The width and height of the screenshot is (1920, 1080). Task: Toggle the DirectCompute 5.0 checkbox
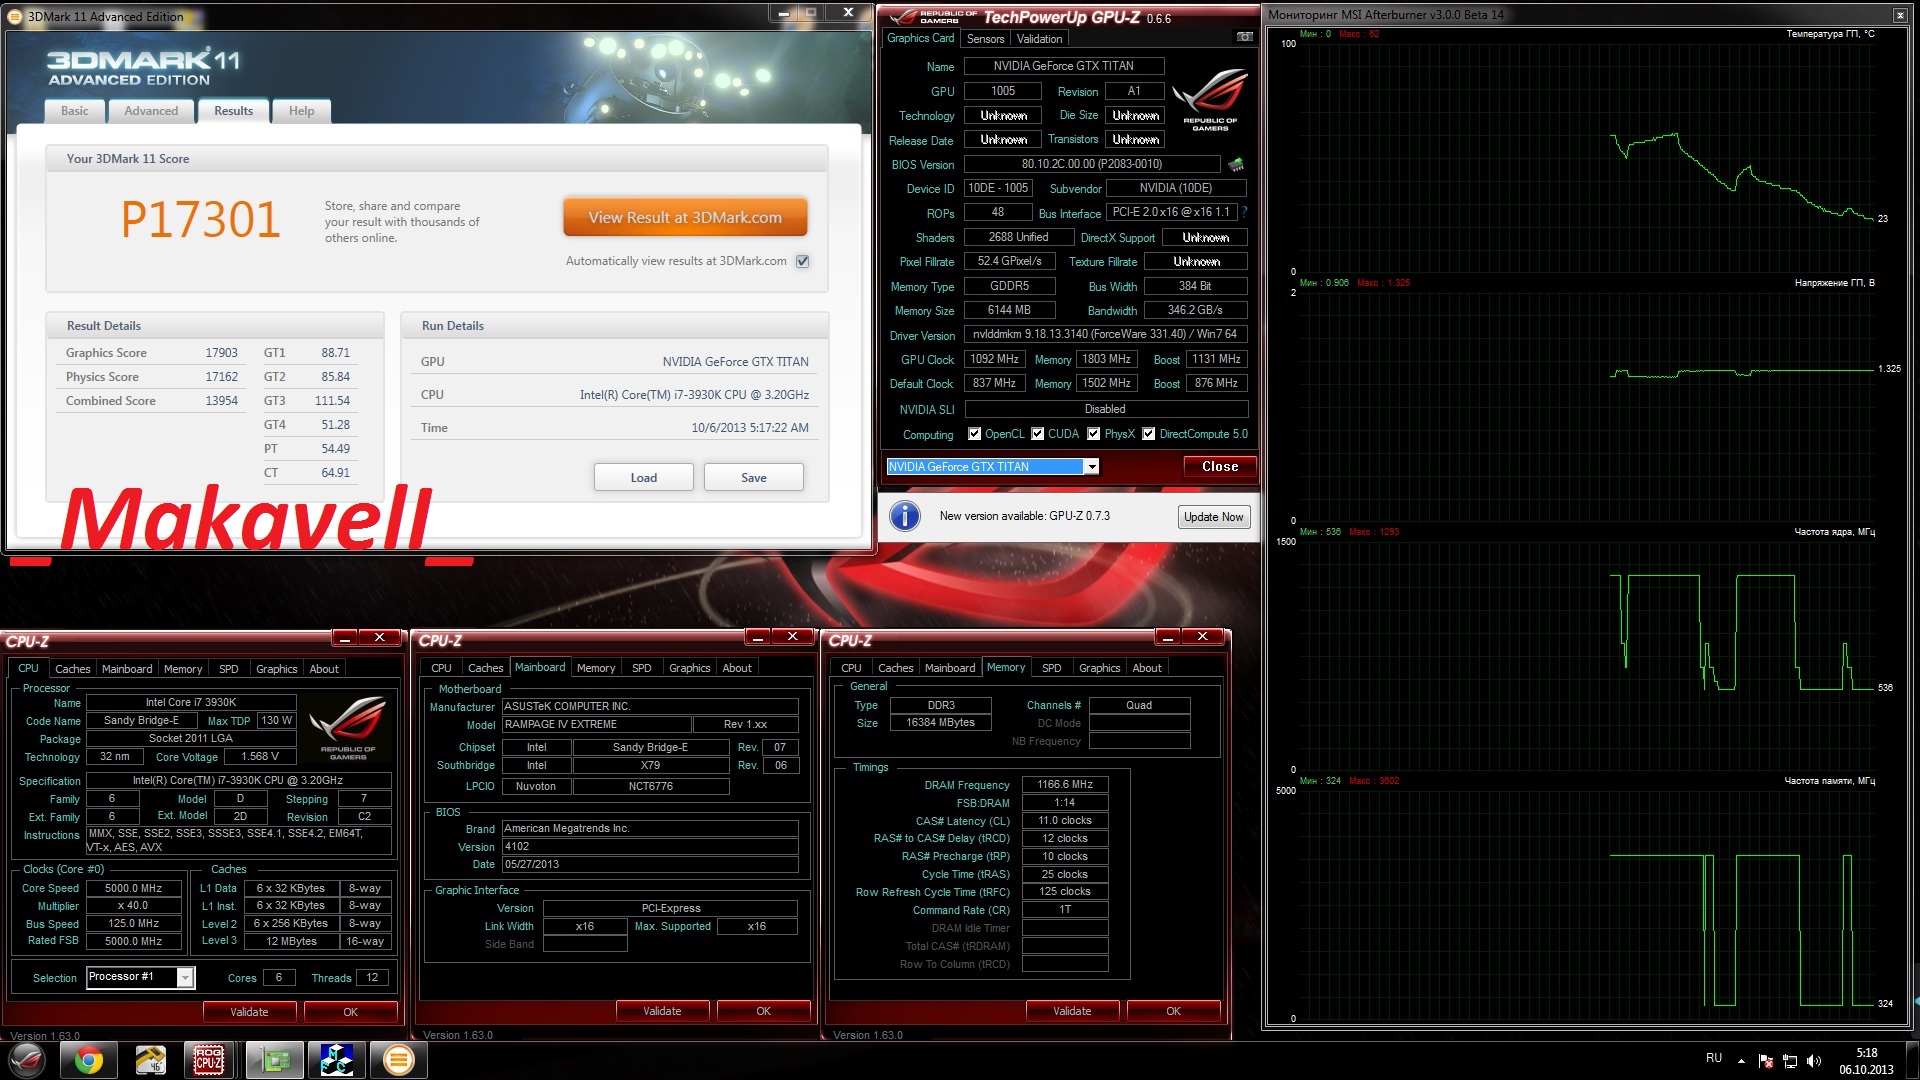1149,434
